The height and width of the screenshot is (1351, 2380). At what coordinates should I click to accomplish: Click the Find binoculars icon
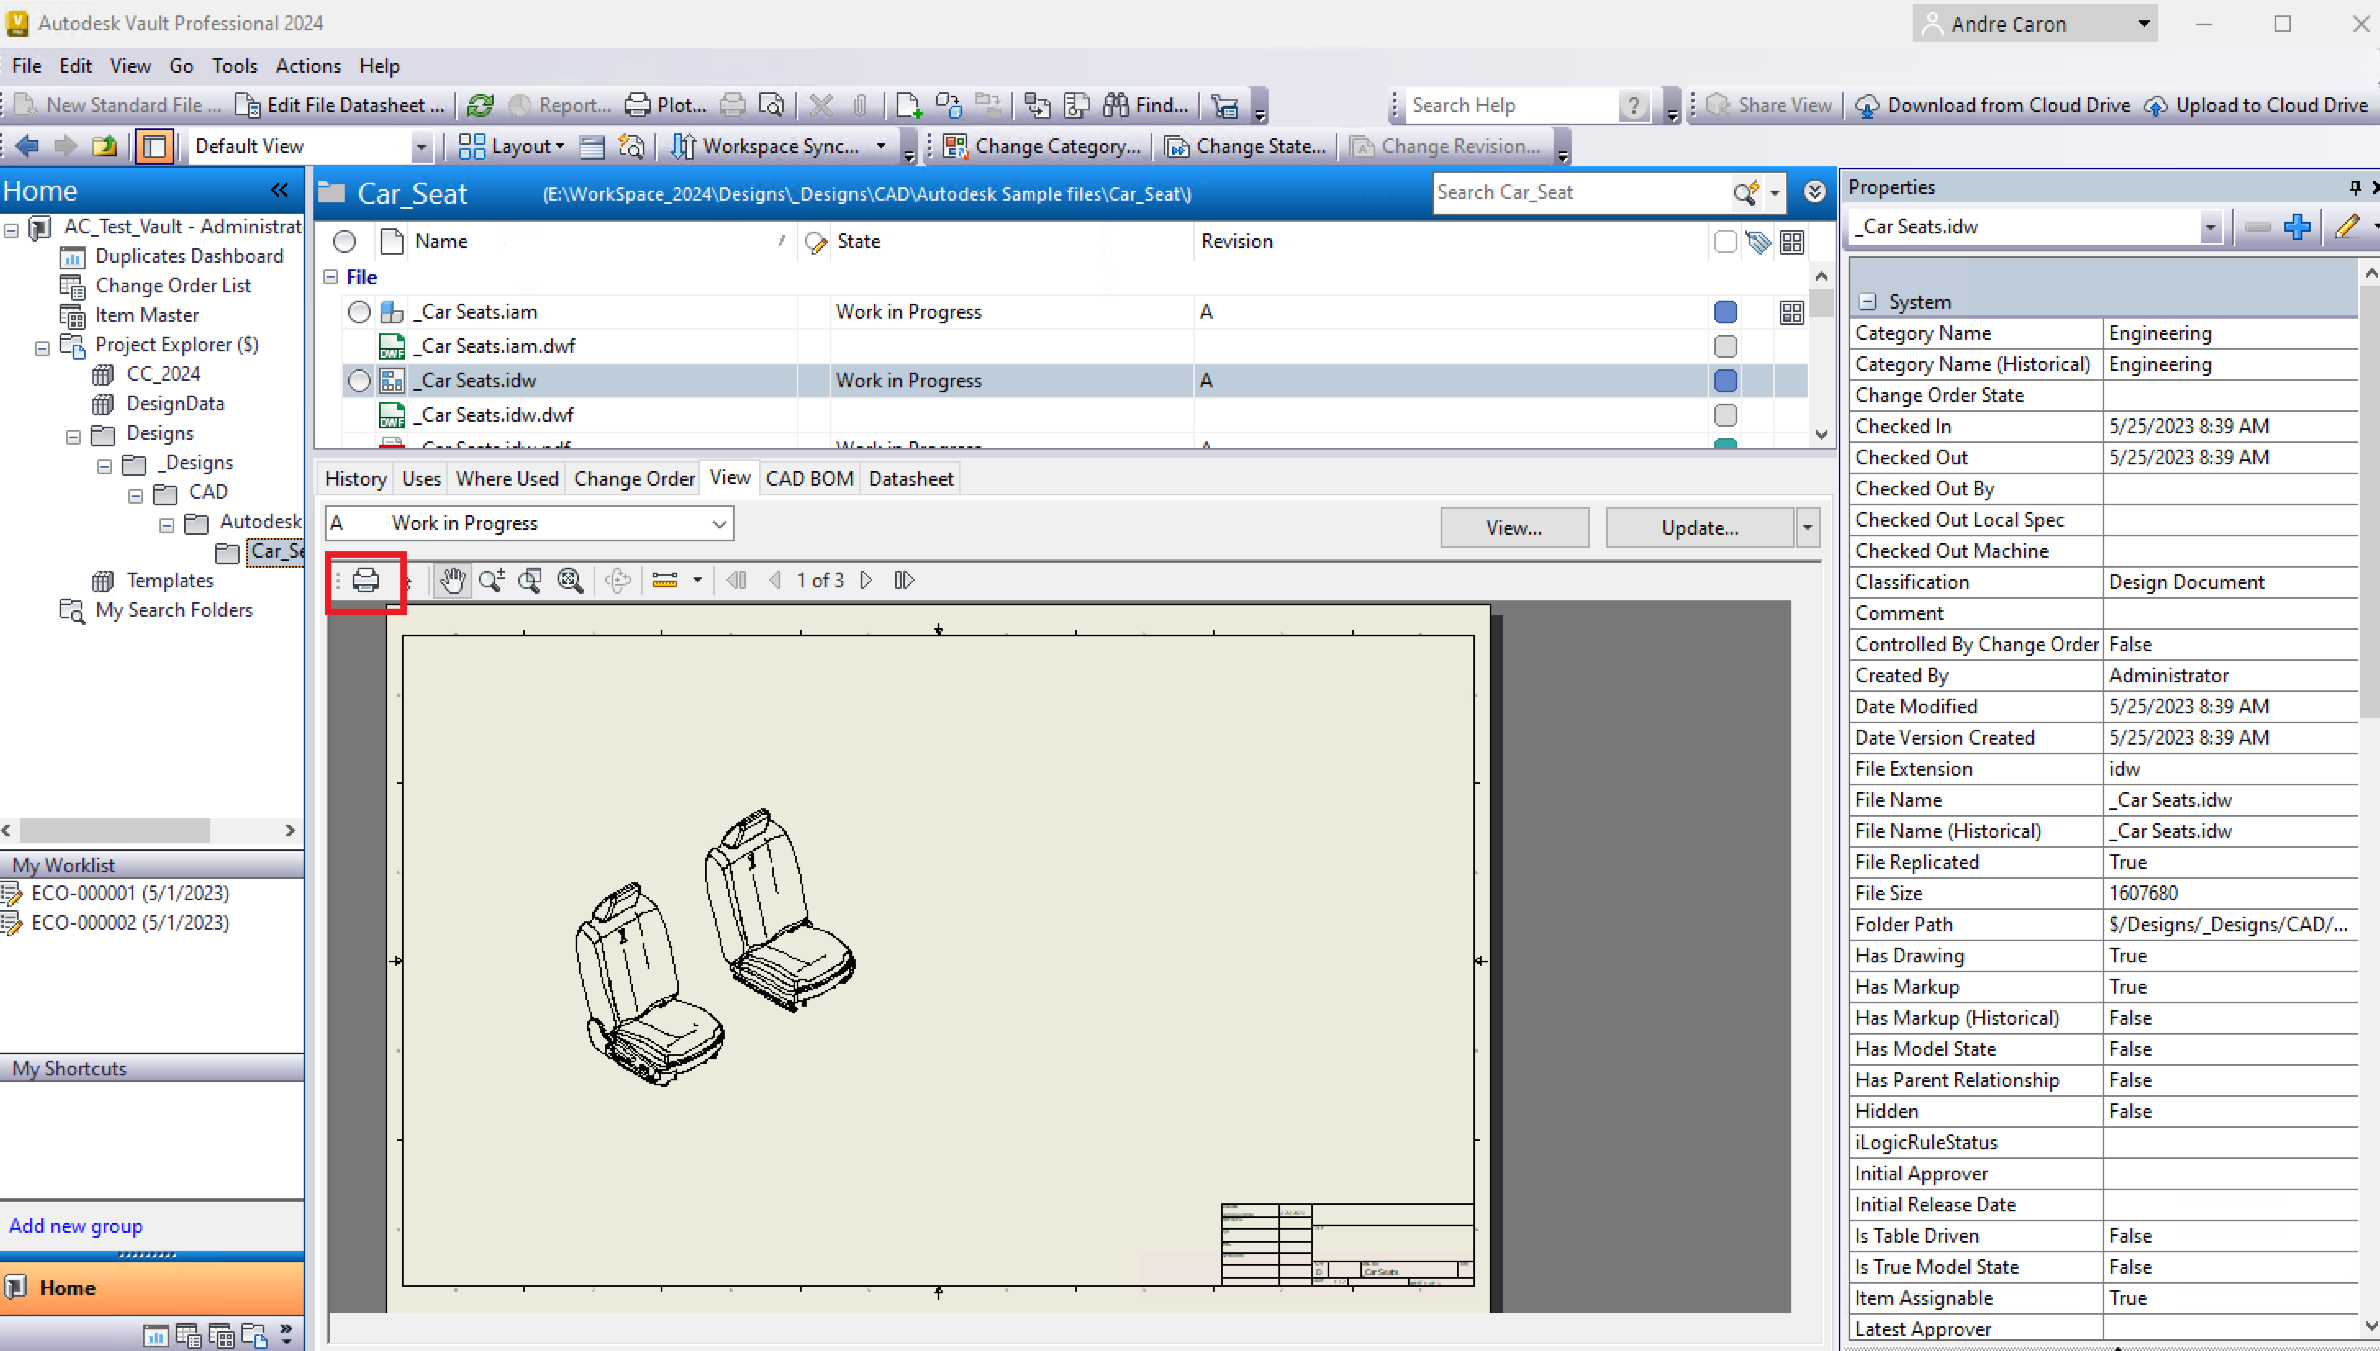[1116, 105]
